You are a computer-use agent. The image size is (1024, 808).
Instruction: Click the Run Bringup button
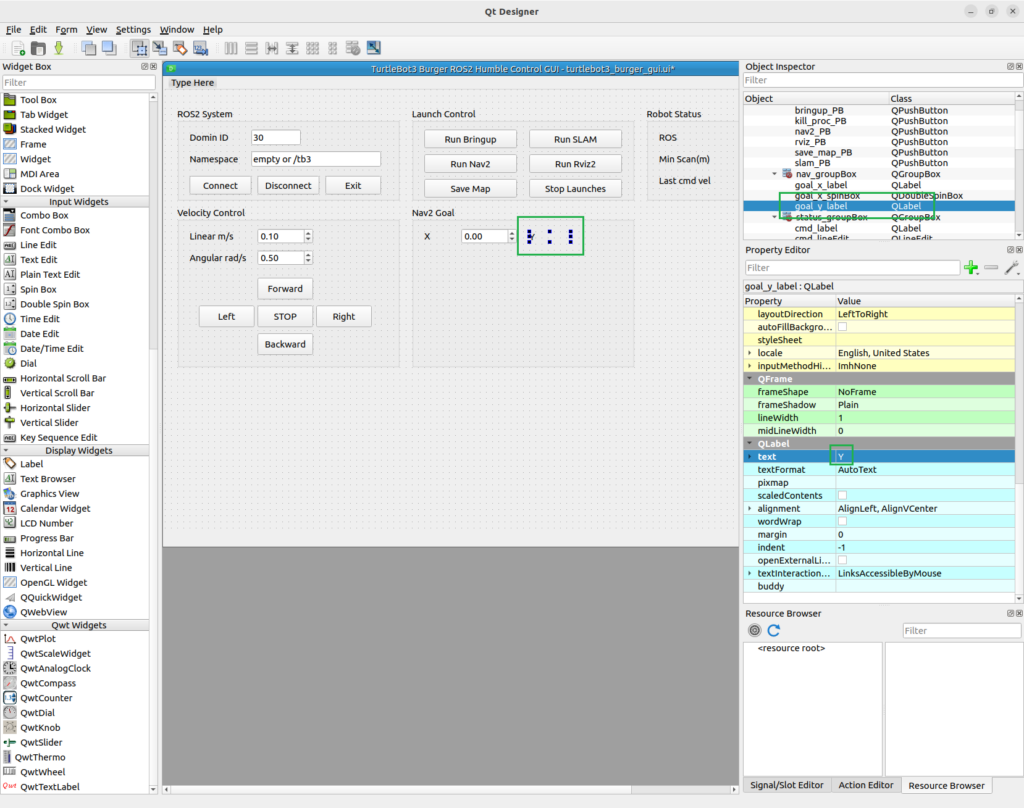470,139
